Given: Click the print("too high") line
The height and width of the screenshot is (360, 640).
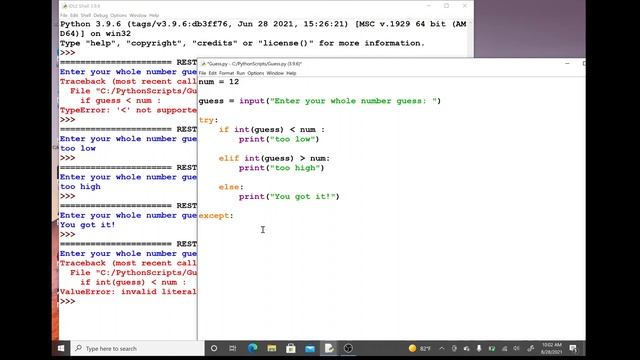Looking at the screenshot, I should point(282,168).
